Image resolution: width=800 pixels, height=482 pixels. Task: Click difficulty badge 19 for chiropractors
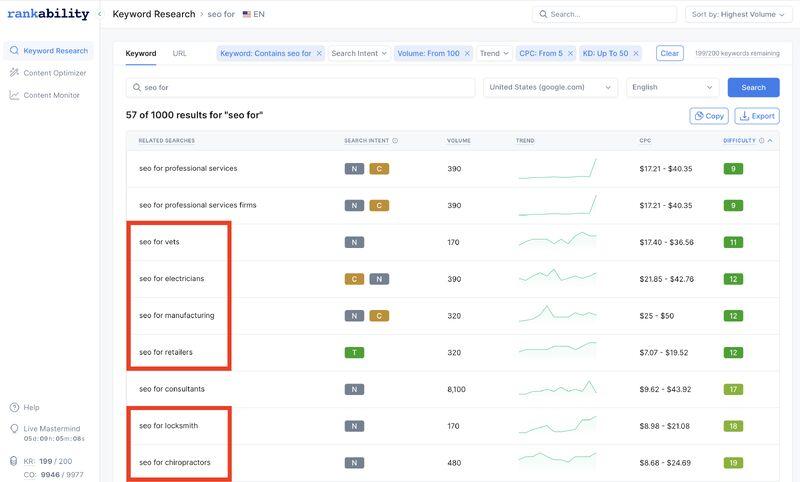point(733,463)
